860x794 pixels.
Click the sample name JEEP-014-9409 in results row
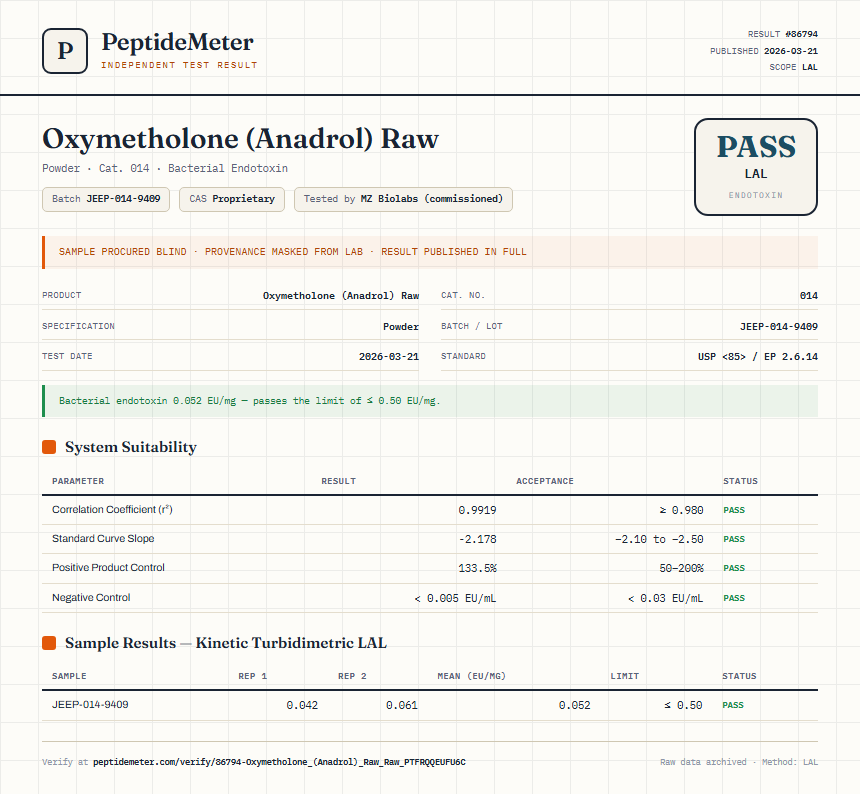[90, 705]
